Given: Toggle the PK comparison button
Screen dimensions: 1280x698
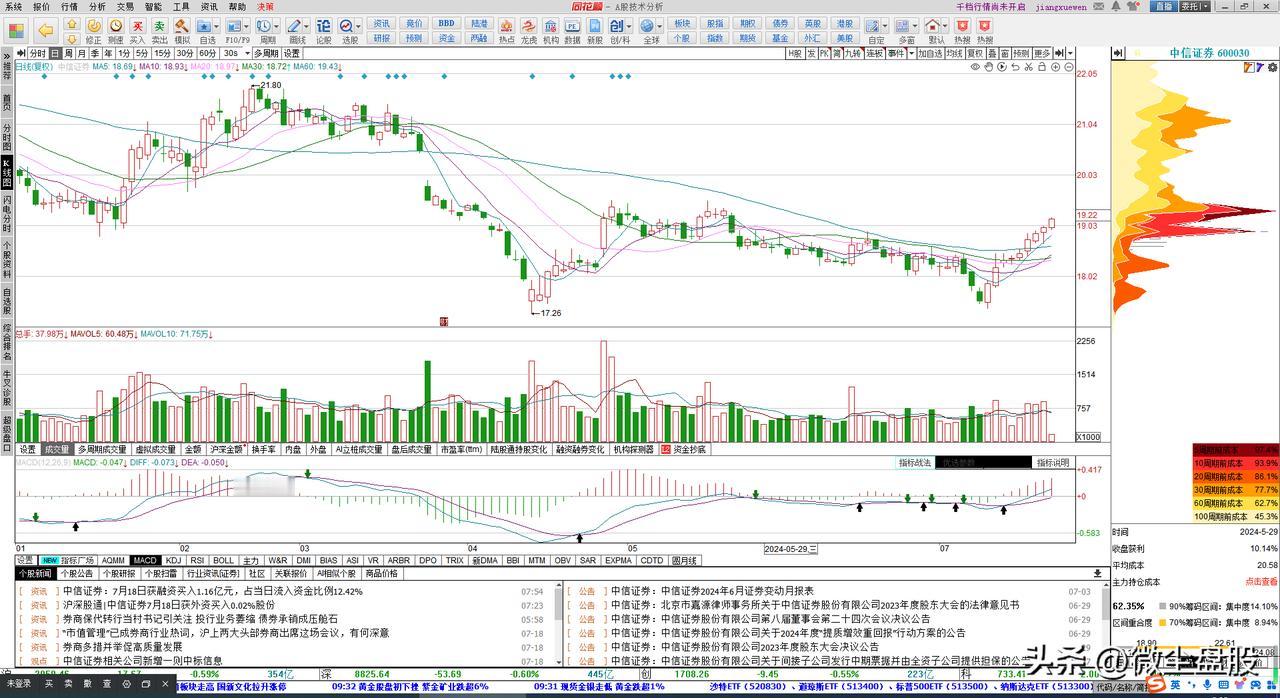Looking at the screenshot, I should click(x=824, y=53).
